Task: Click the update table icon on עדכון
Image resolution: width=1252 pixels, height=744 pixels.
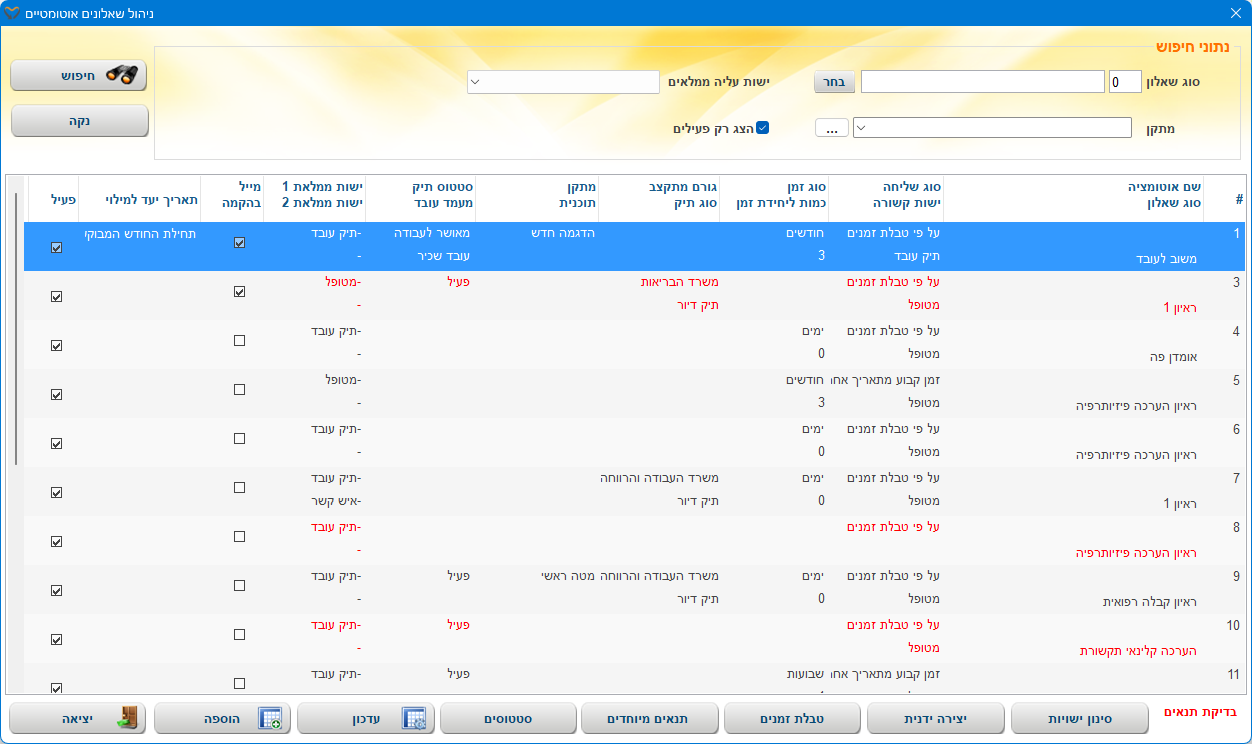Action: coord(414,718)
